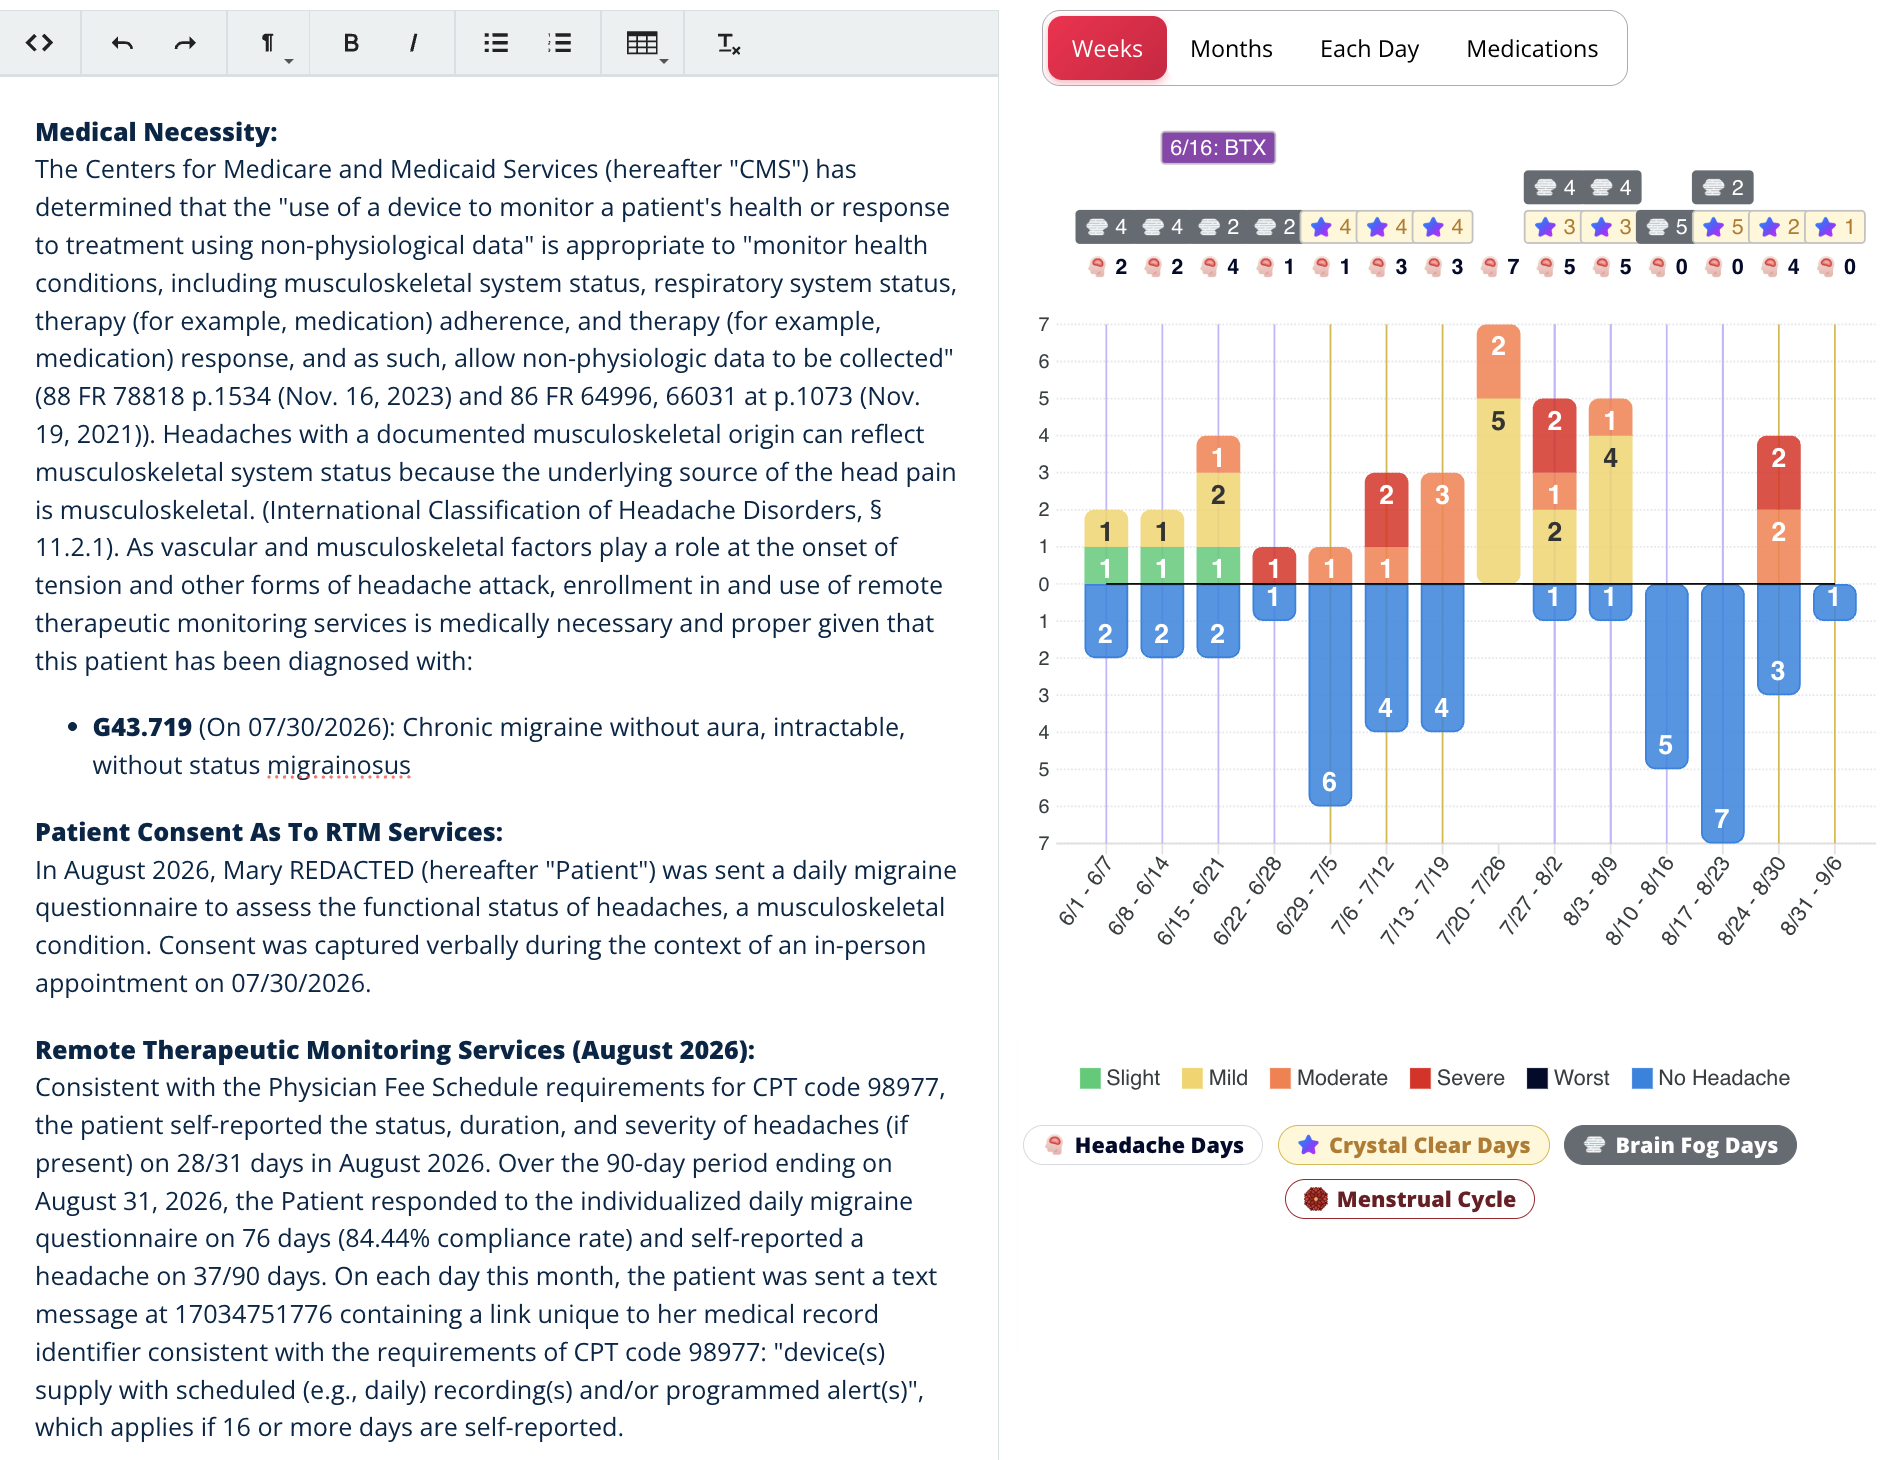The height and width of the screenshot is (1460, 1897).
Task: Click the crystal clear star badge showing 1
Action: click(1835, 227)
